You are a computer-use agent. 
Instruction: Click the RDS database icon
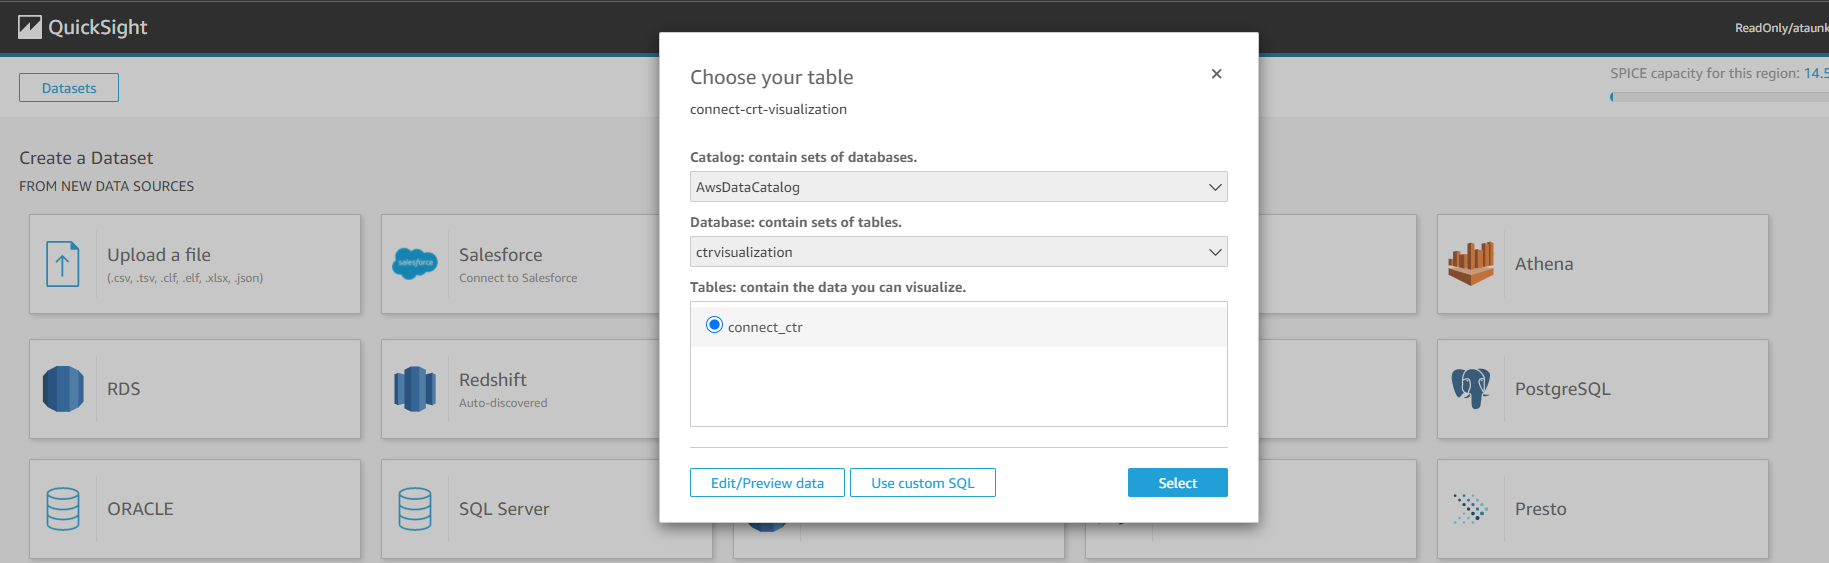point(62,389)
